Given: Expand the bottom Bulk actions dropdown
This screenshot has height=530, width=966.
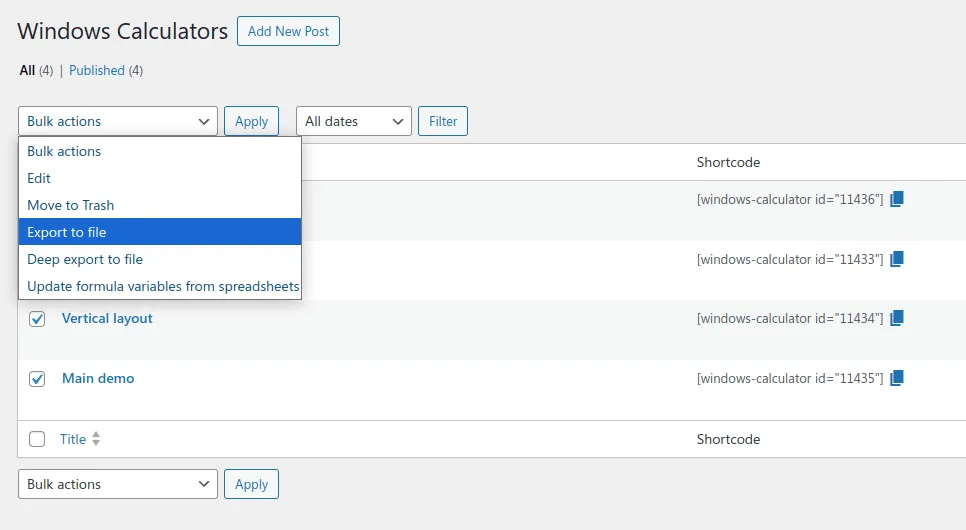Looking at the screenshot, I should pyautogui.click(x=118, y=484).
